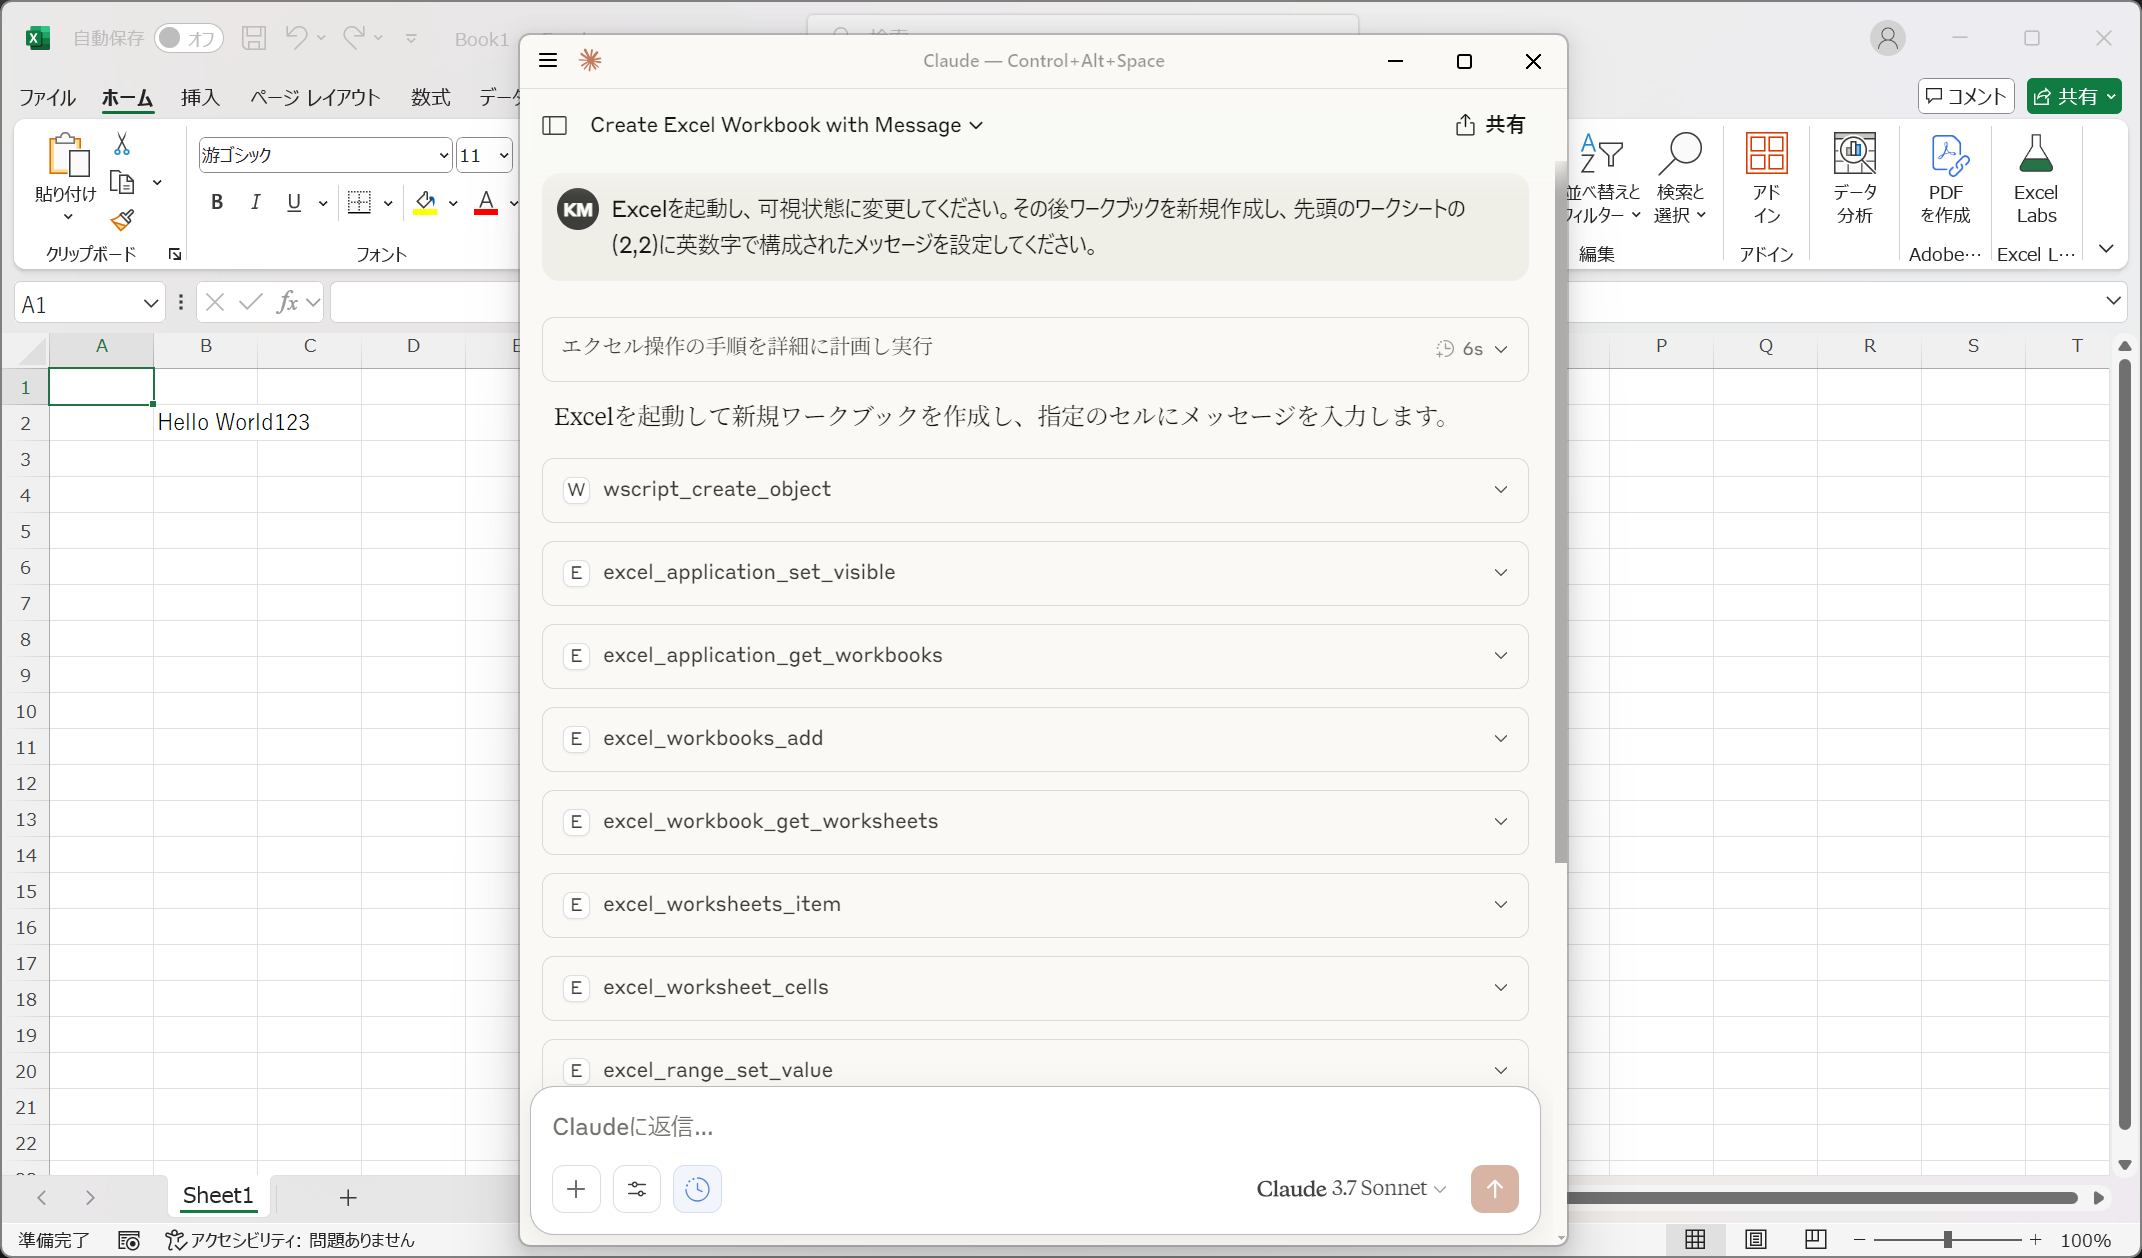This screenshot has width=2142, height=1258.
Task: Open the 挿入 ribbon tab
Action: tap(200, 97)
